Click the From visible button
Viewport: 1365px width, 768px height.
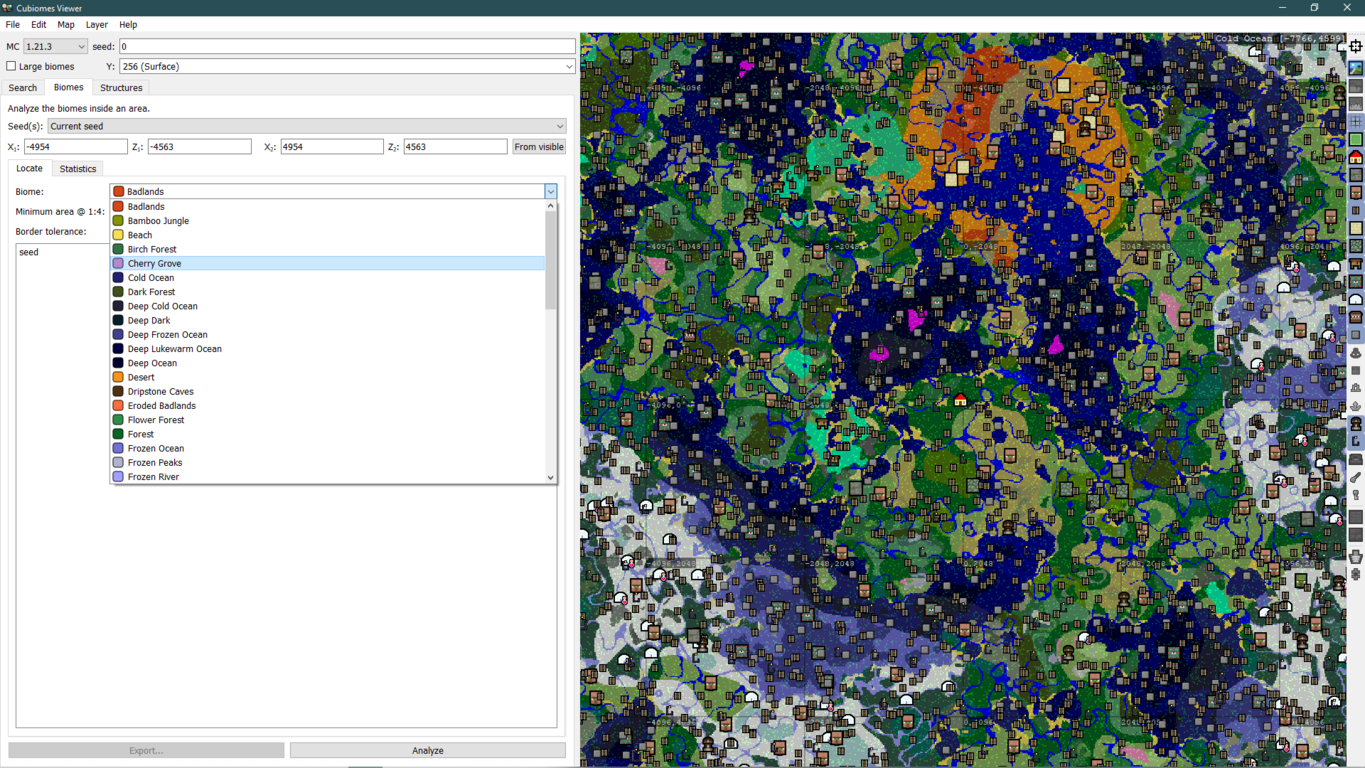[538, 147]
